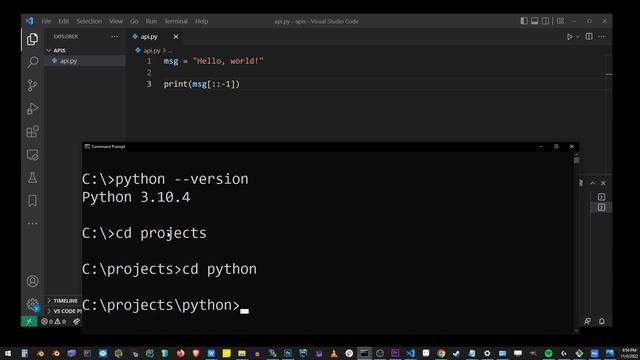Click the Command Prompt title bar icon
This screenshot has height=360, width=640.
(x=87, y=146)
